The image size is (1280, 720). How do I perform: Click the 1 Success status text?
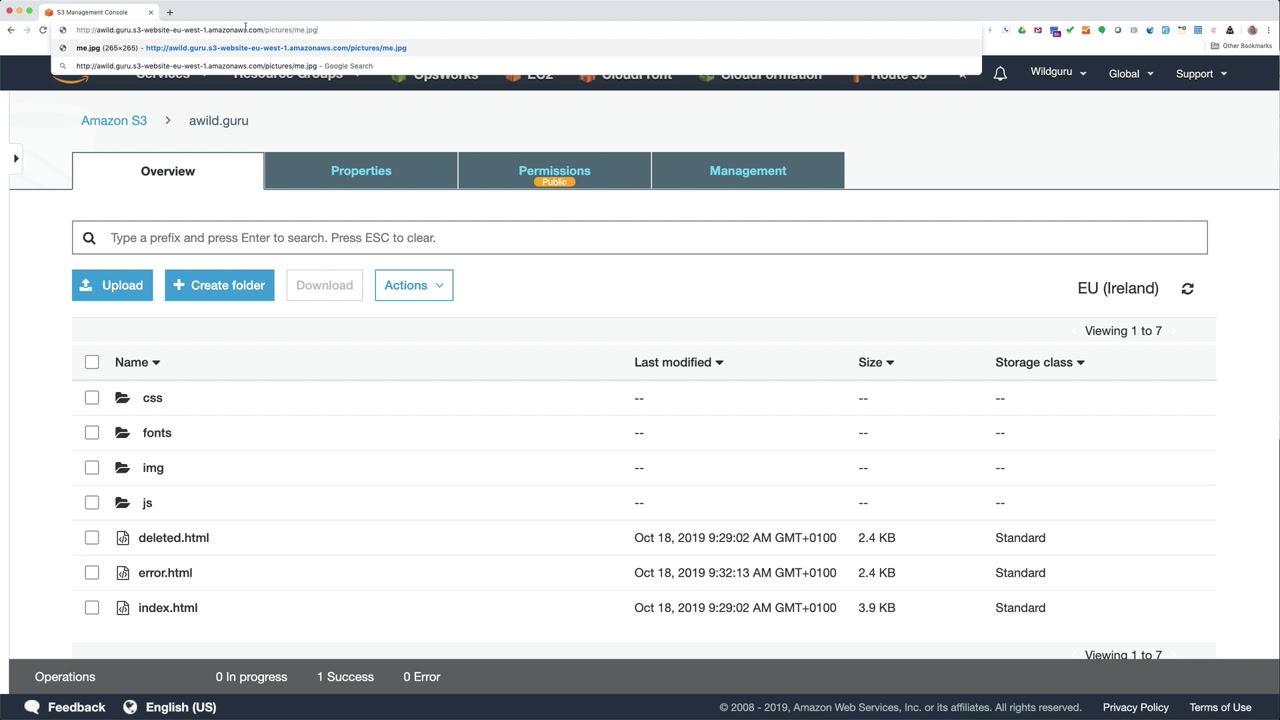pos(345,677)
